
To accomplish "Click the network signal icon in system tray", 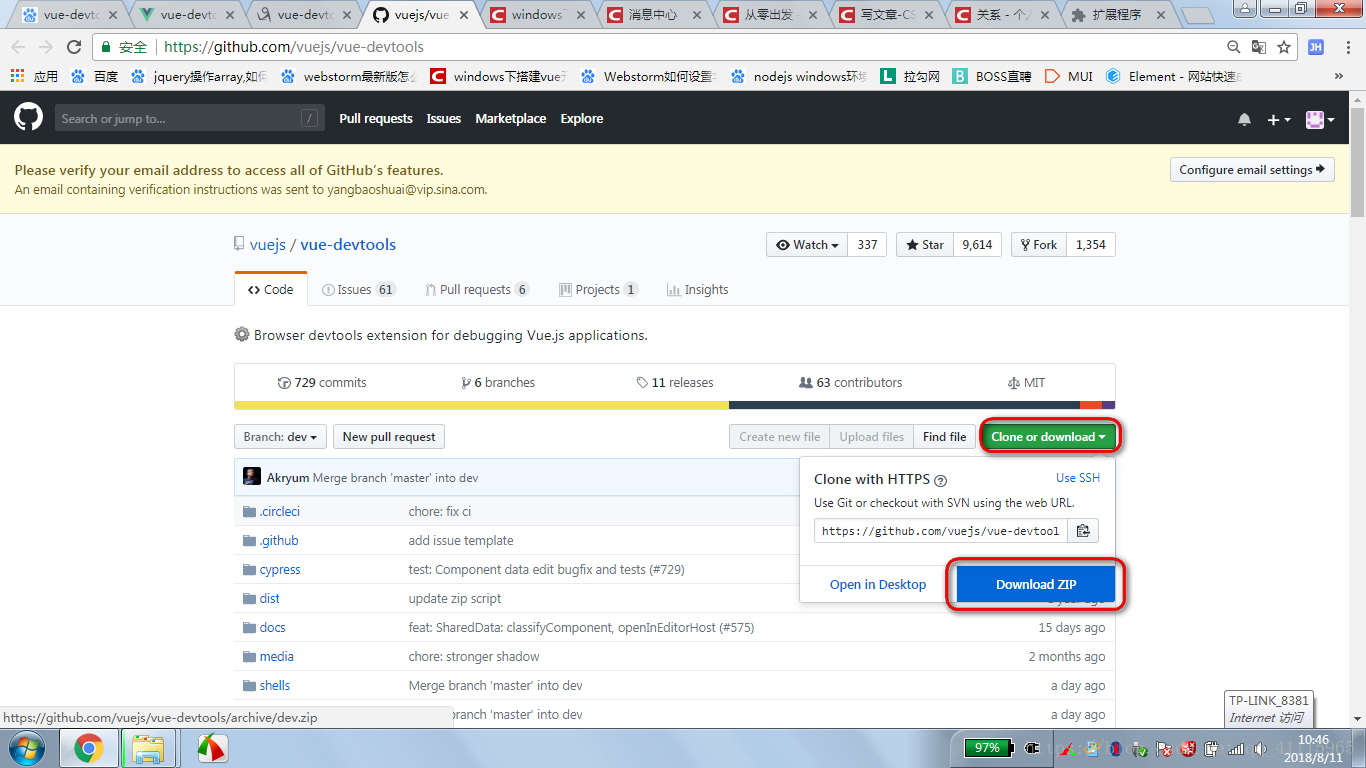I will [x=1236, y=749].
